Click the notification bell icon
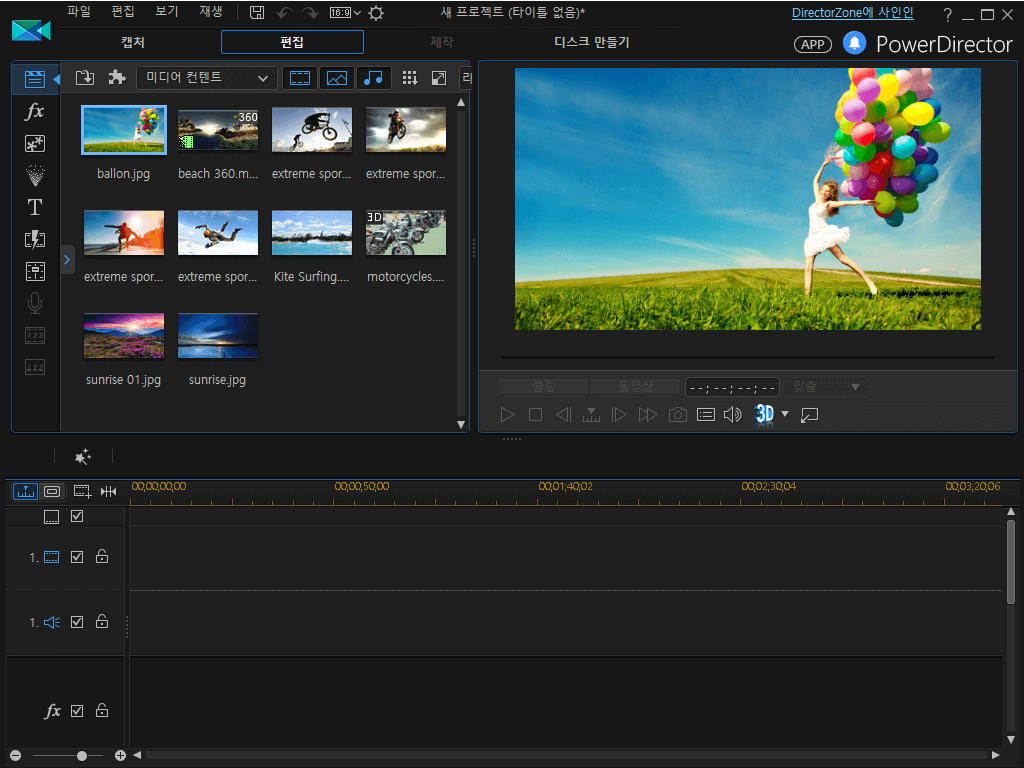 [853, 43]
